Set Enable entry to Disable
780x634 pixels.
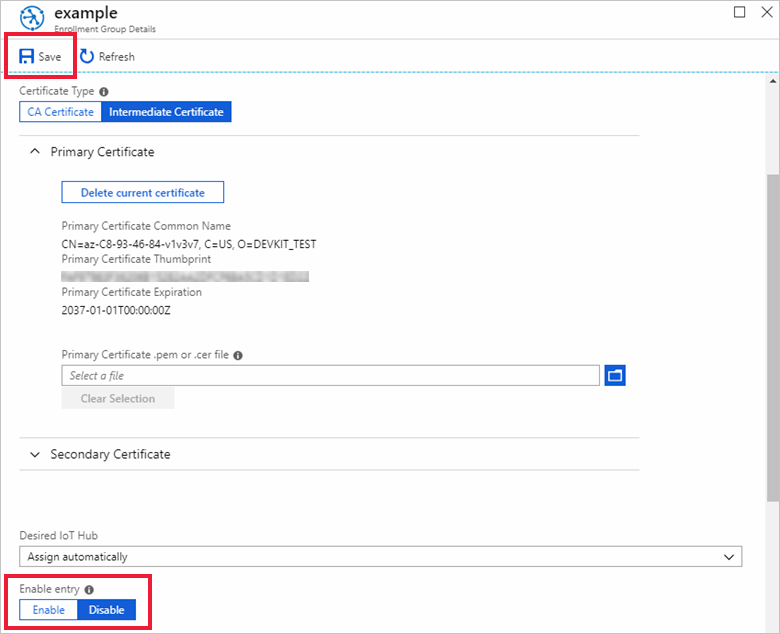coord(106,610)
